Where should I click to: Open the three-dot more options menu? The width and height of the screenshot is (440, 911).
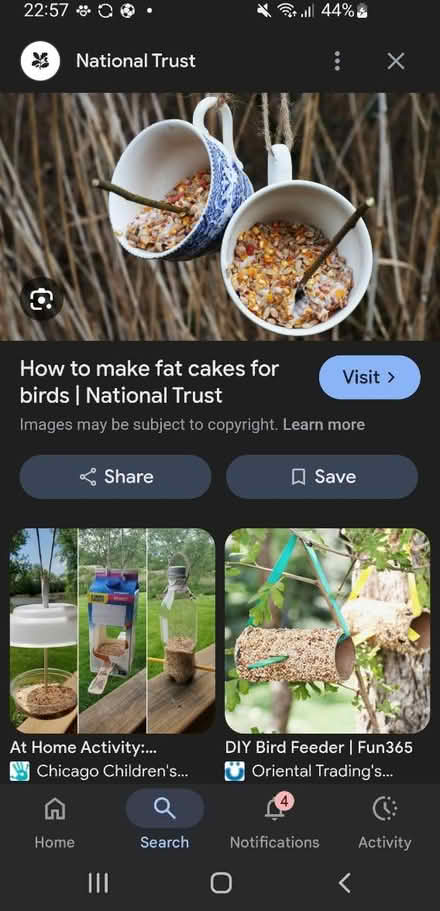point(337,61)
